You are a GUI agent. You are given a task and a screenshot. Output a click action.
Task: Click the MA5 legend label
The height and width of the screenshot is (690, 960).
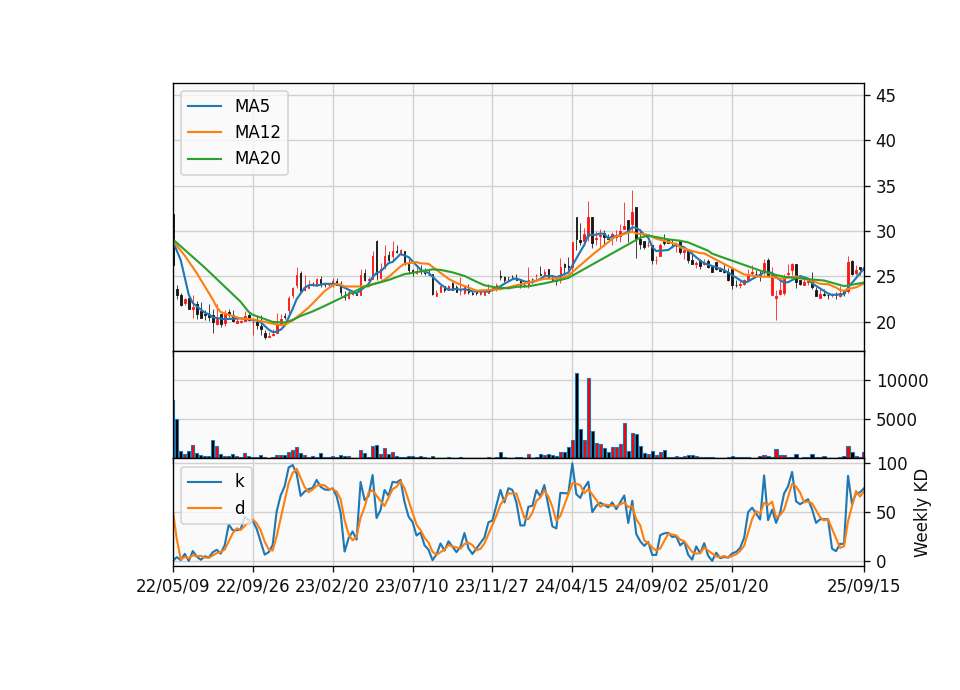pos(252,106)
